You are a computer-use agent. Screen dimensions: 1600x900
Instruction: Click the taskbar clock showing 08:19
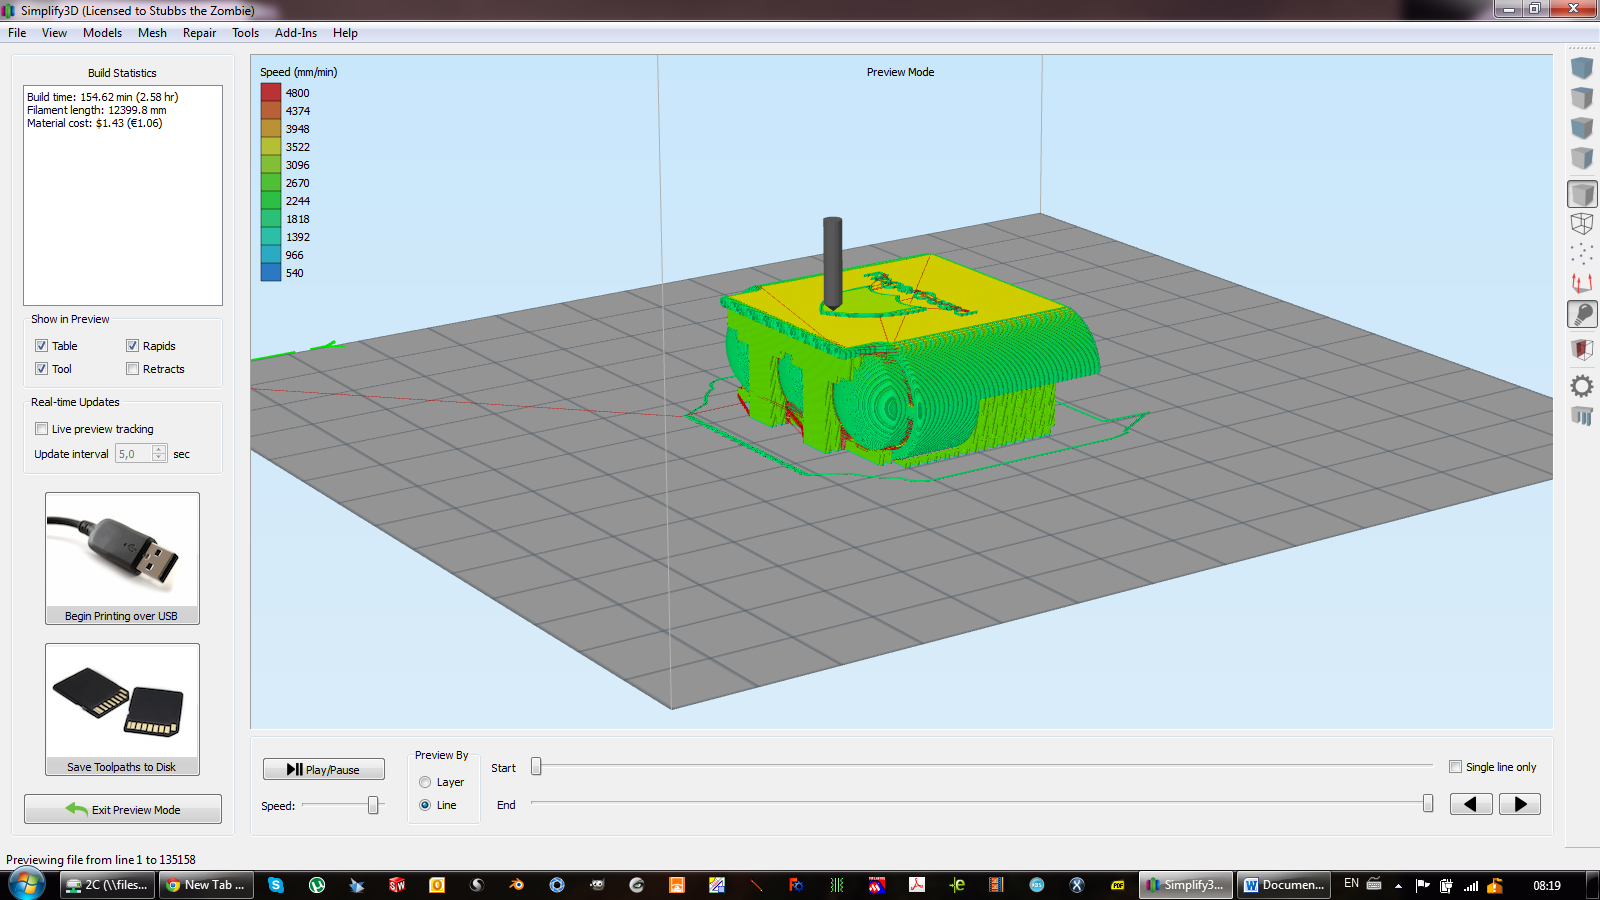(1547, 885)
